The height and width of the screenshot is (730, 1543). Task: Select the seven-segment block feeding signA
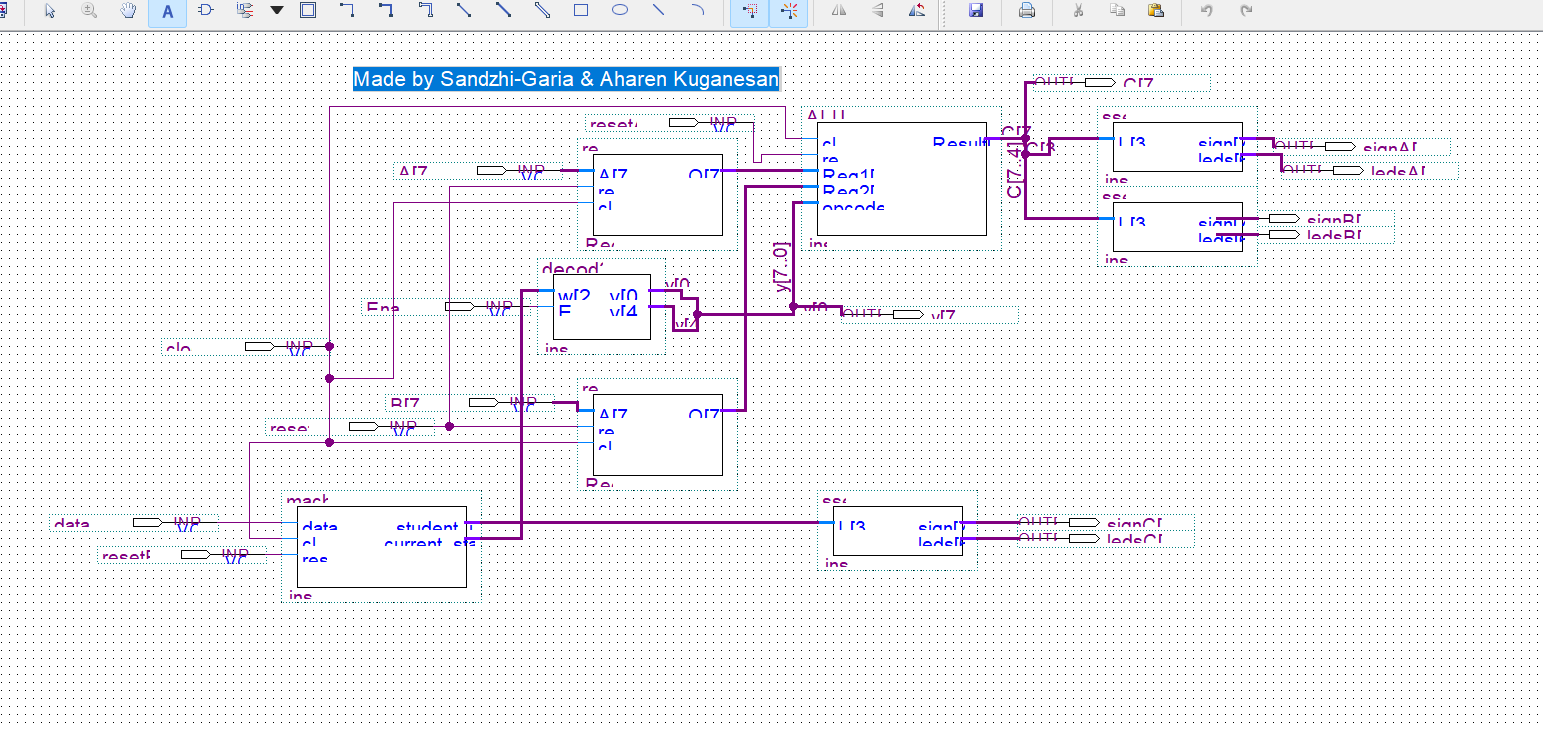click(x=1178, y=147)
